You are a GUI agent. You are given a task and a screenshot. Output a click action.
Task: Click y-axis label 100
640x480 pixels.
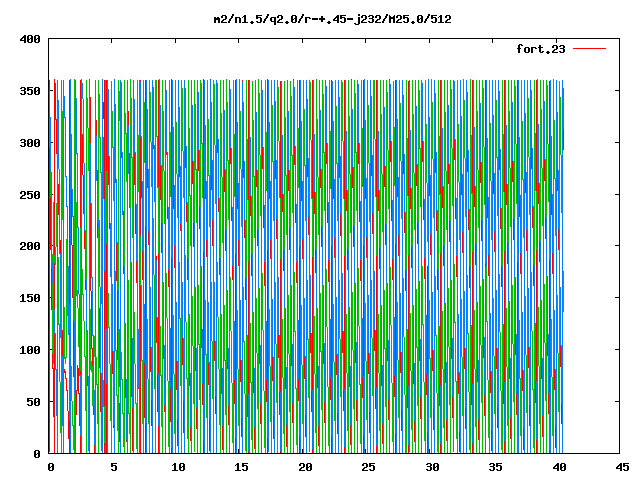point(30,350)
